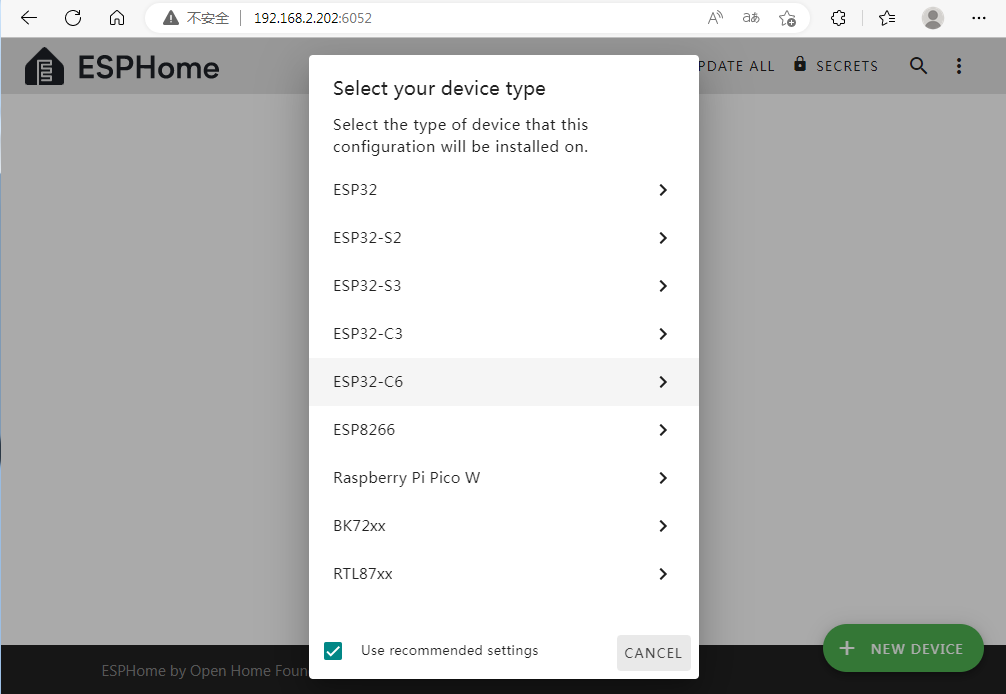1006x694 pixels.
Task: Go to browser home page
Action: [117, 18]
